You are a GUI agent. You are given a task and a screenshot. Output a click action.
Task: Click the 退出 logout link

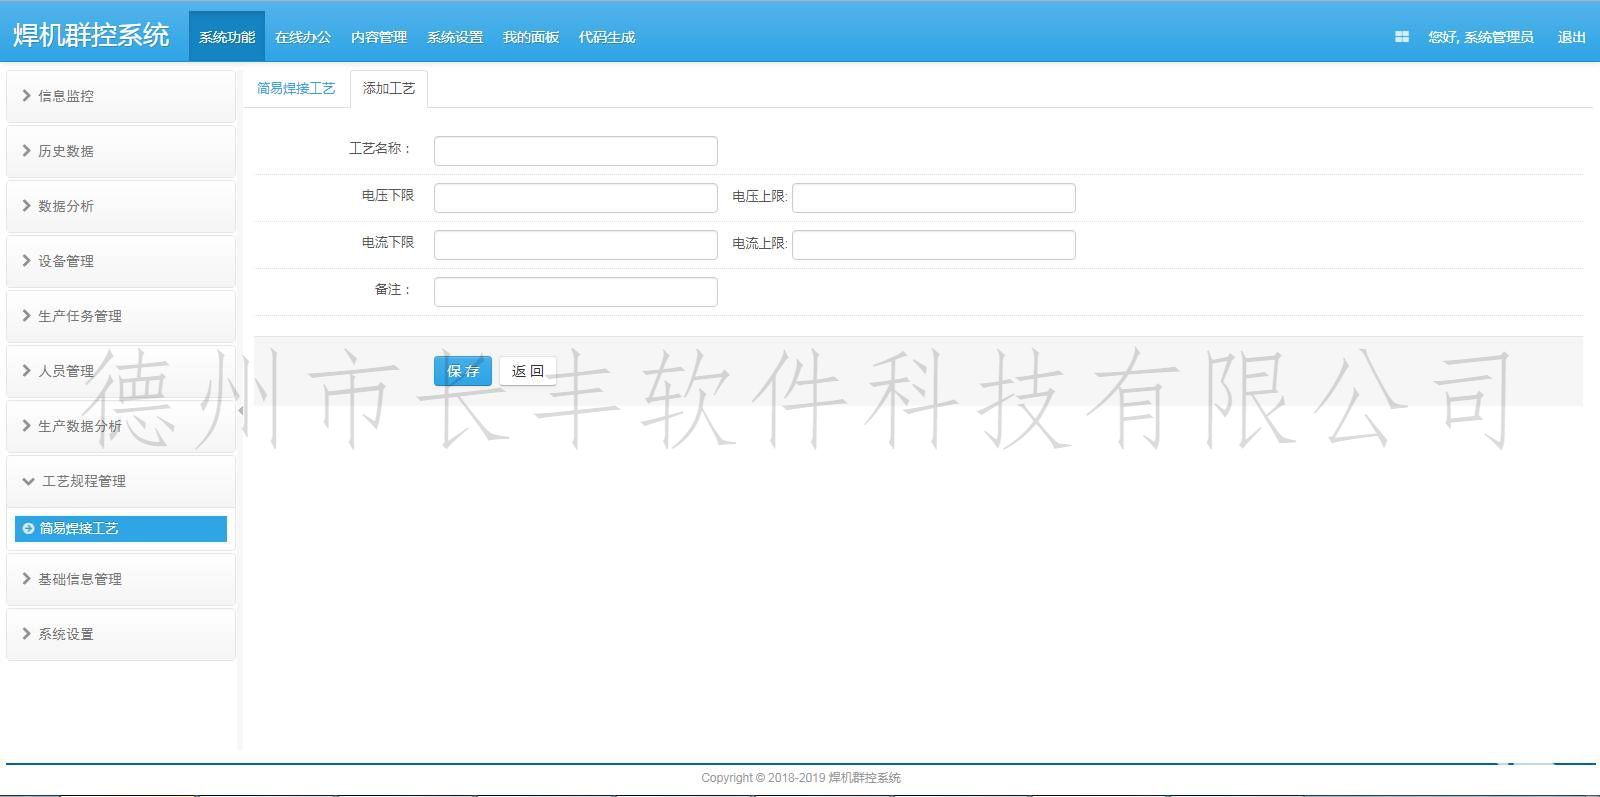[x=1571, y=37]
